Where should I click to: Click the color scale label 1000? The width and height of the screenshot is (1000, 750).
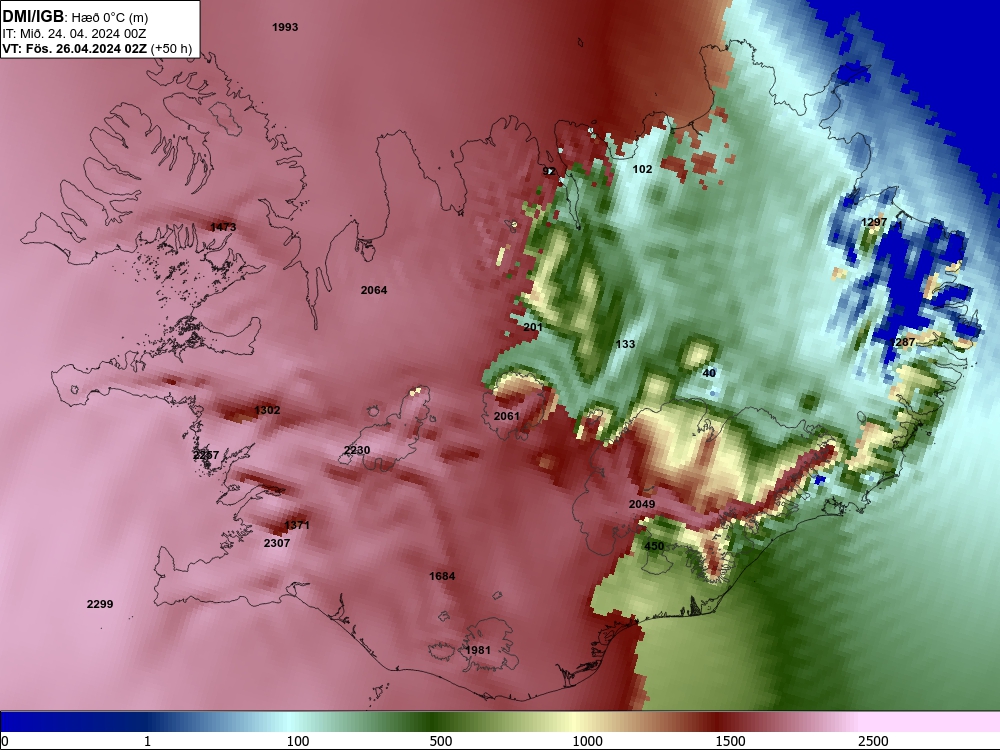587,741
